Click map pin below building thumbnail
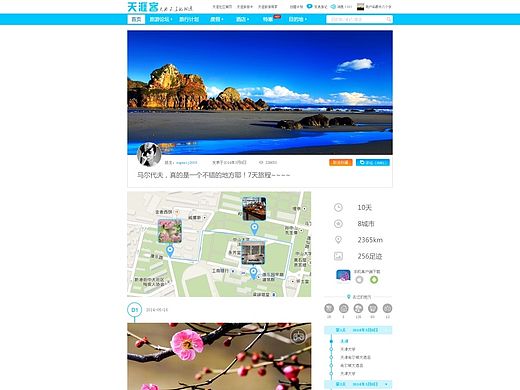520x390 pixels. tap(253, 273)
